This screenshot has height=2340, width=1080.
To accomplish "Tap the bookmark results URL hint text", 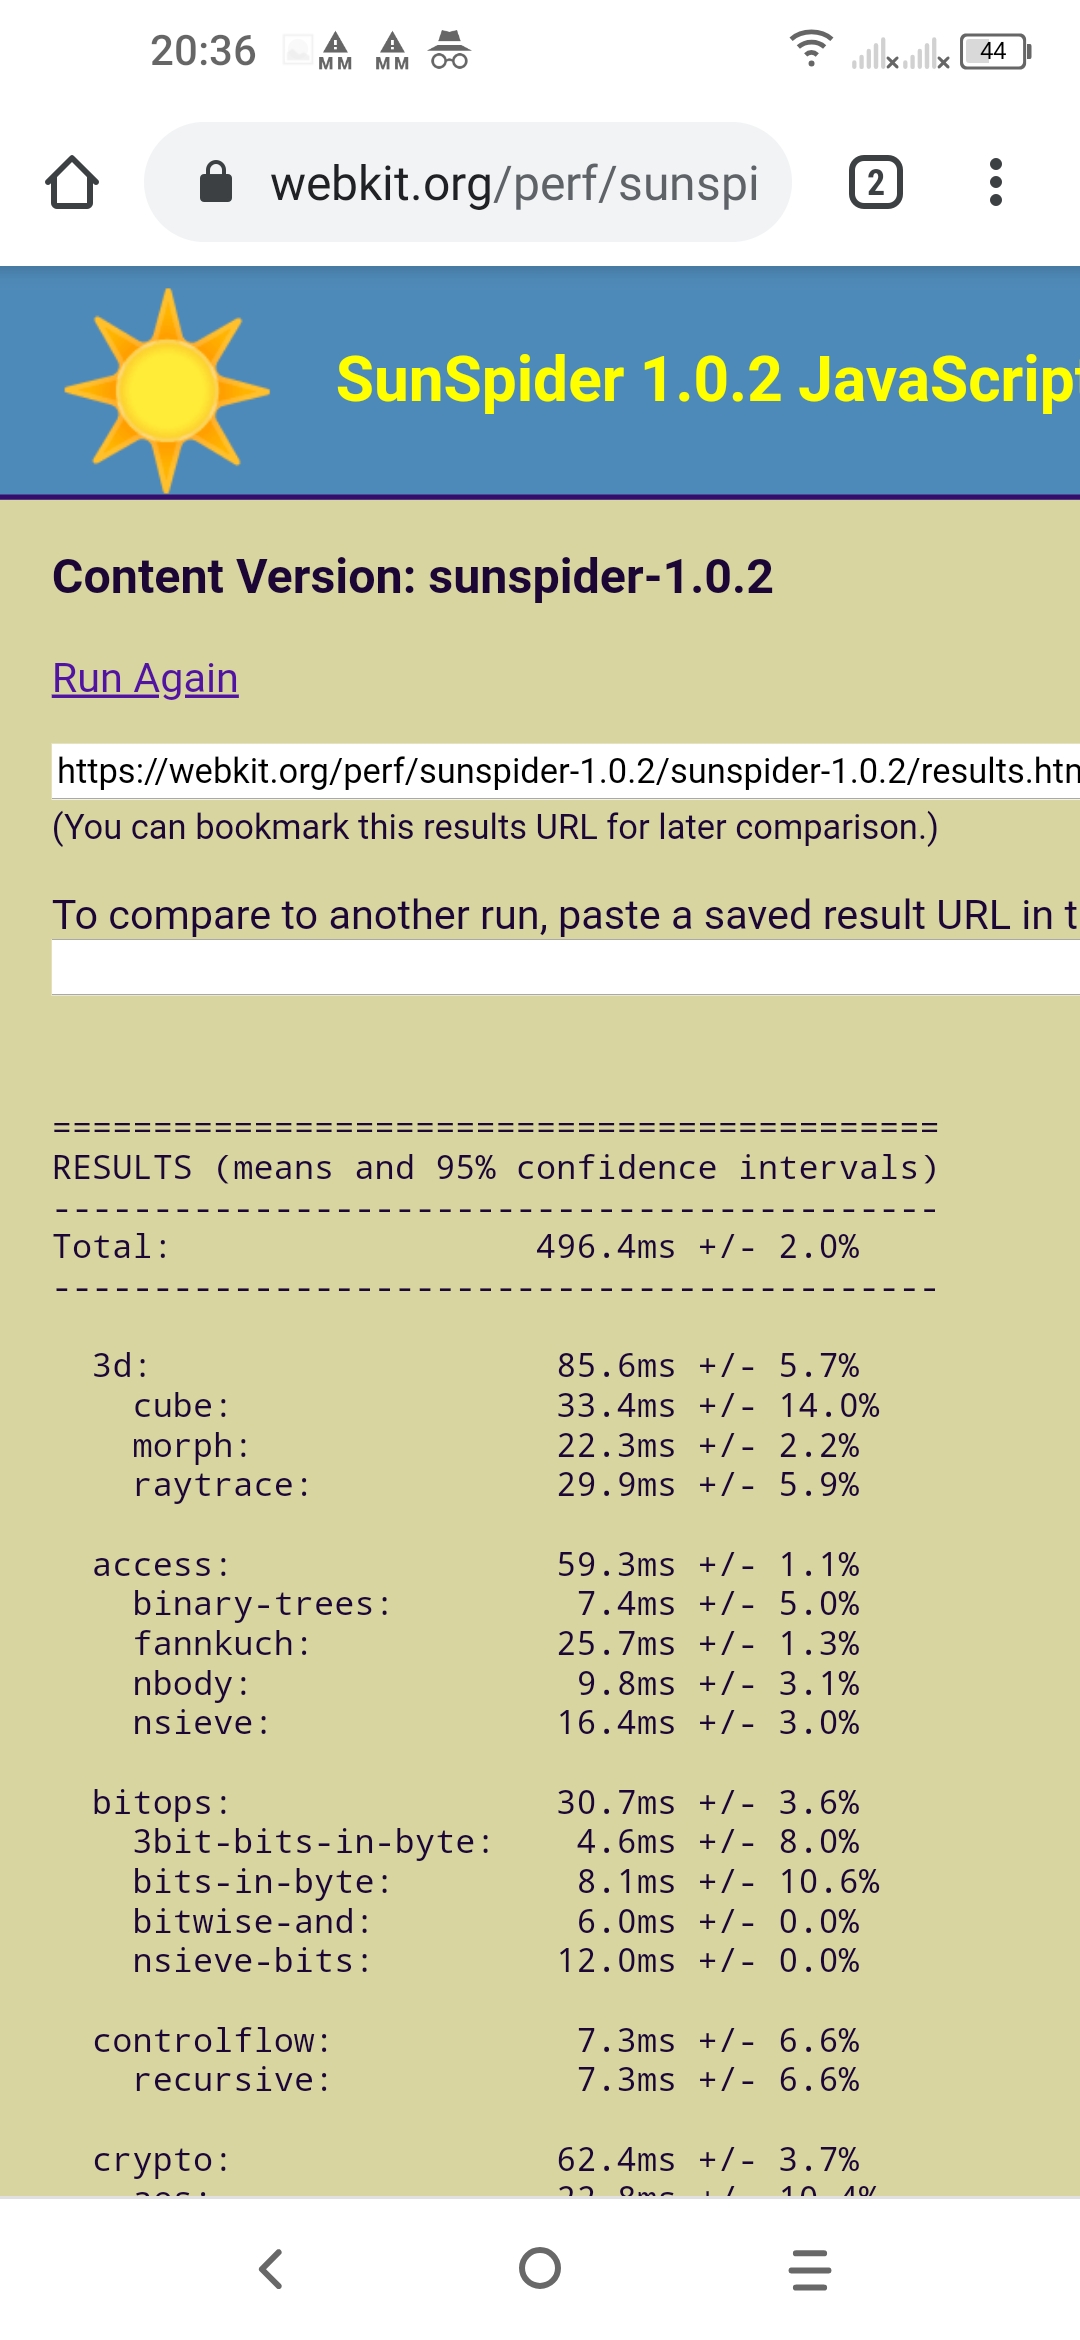I will pos(495,828).
